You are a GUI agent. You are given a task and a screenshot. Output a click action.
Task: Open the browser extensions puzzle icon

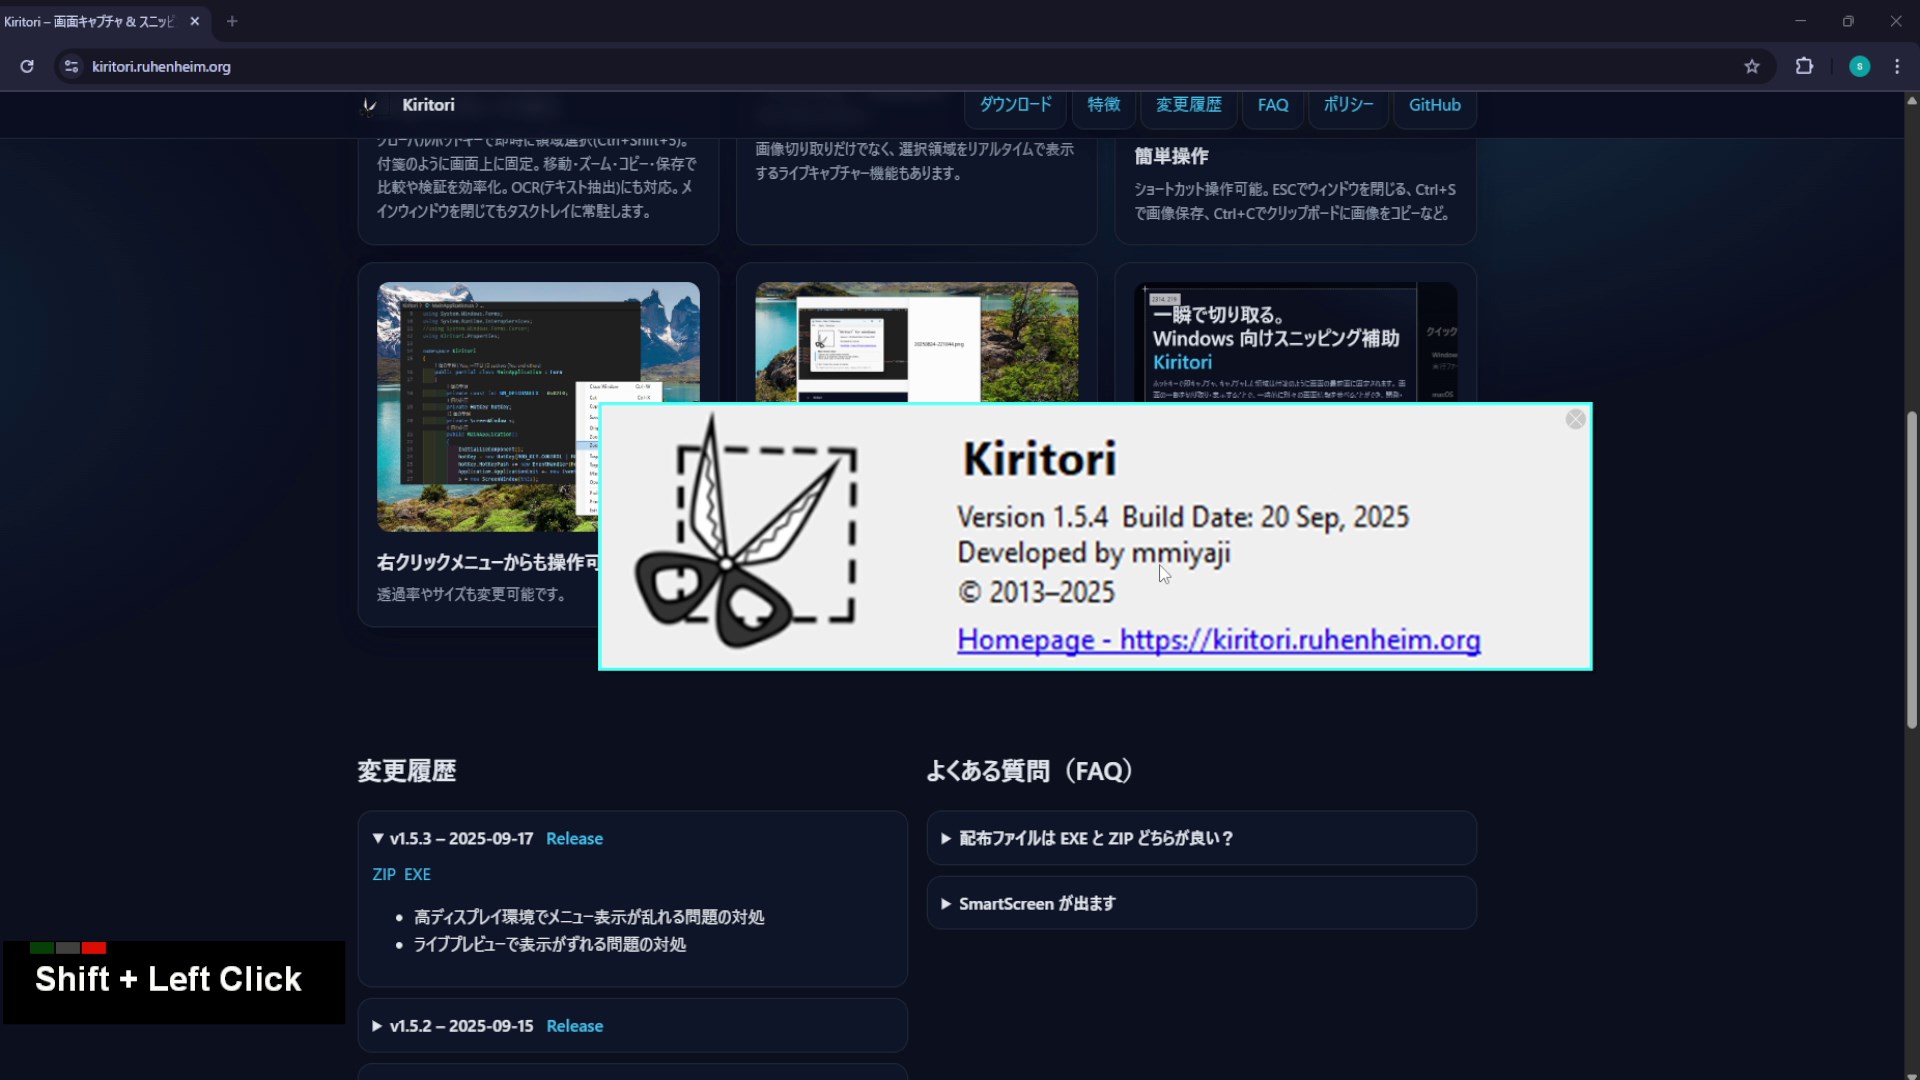tap(1804, 66)
